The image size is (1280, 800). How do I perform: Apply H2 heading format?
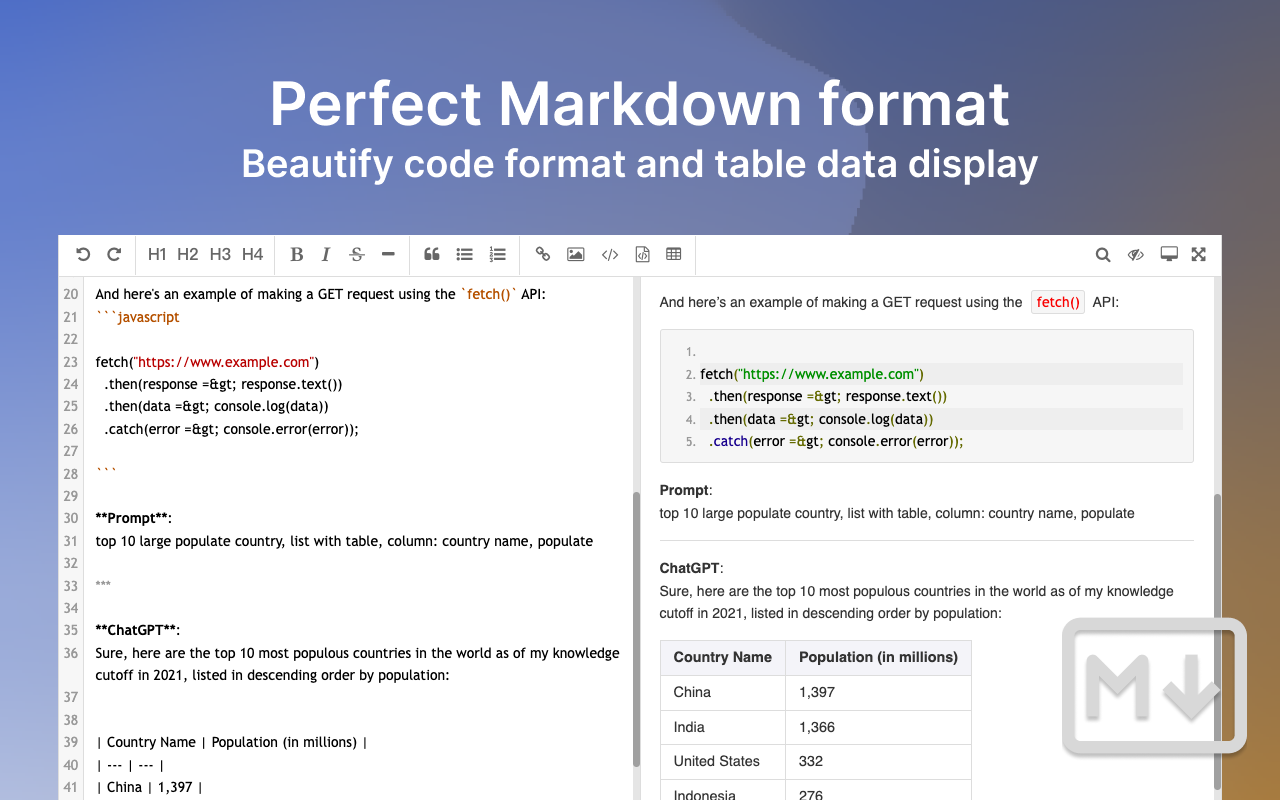point(188,255)
